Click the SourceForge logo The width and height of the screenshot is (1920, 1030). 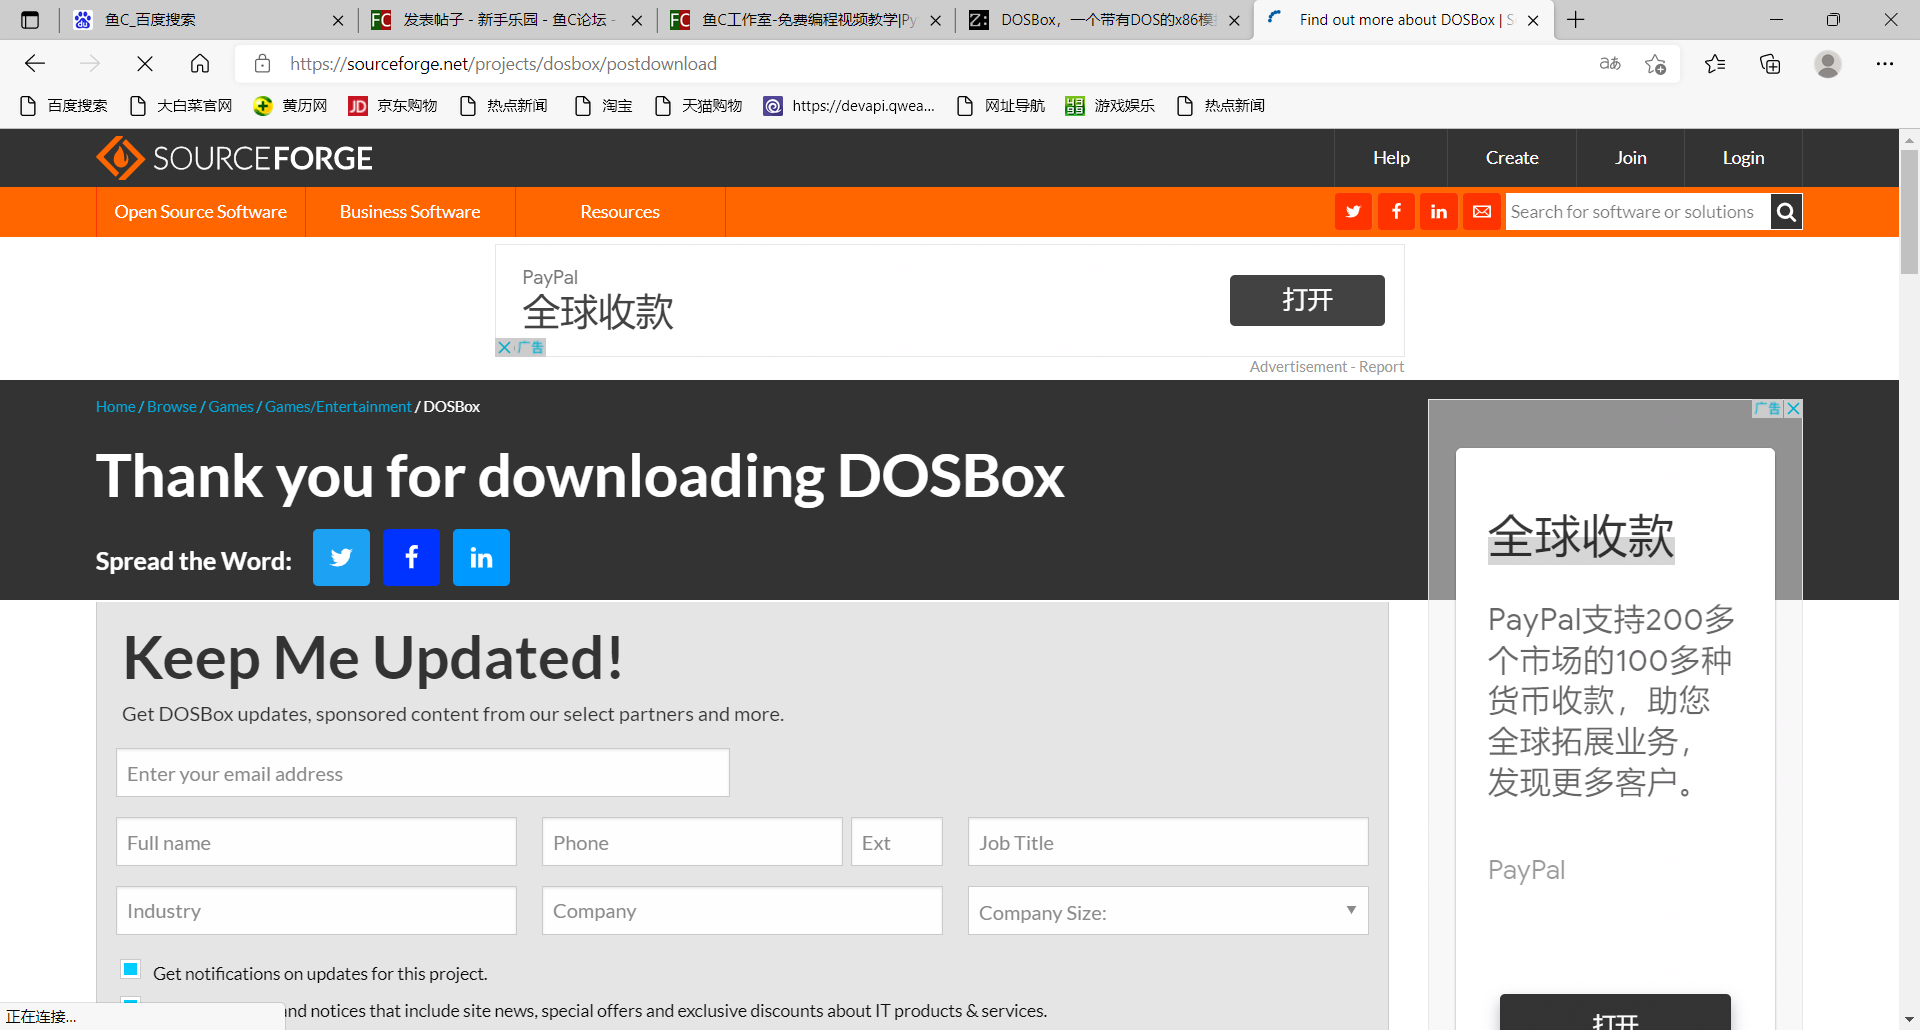pyautogui.click(x=234, y=158)
